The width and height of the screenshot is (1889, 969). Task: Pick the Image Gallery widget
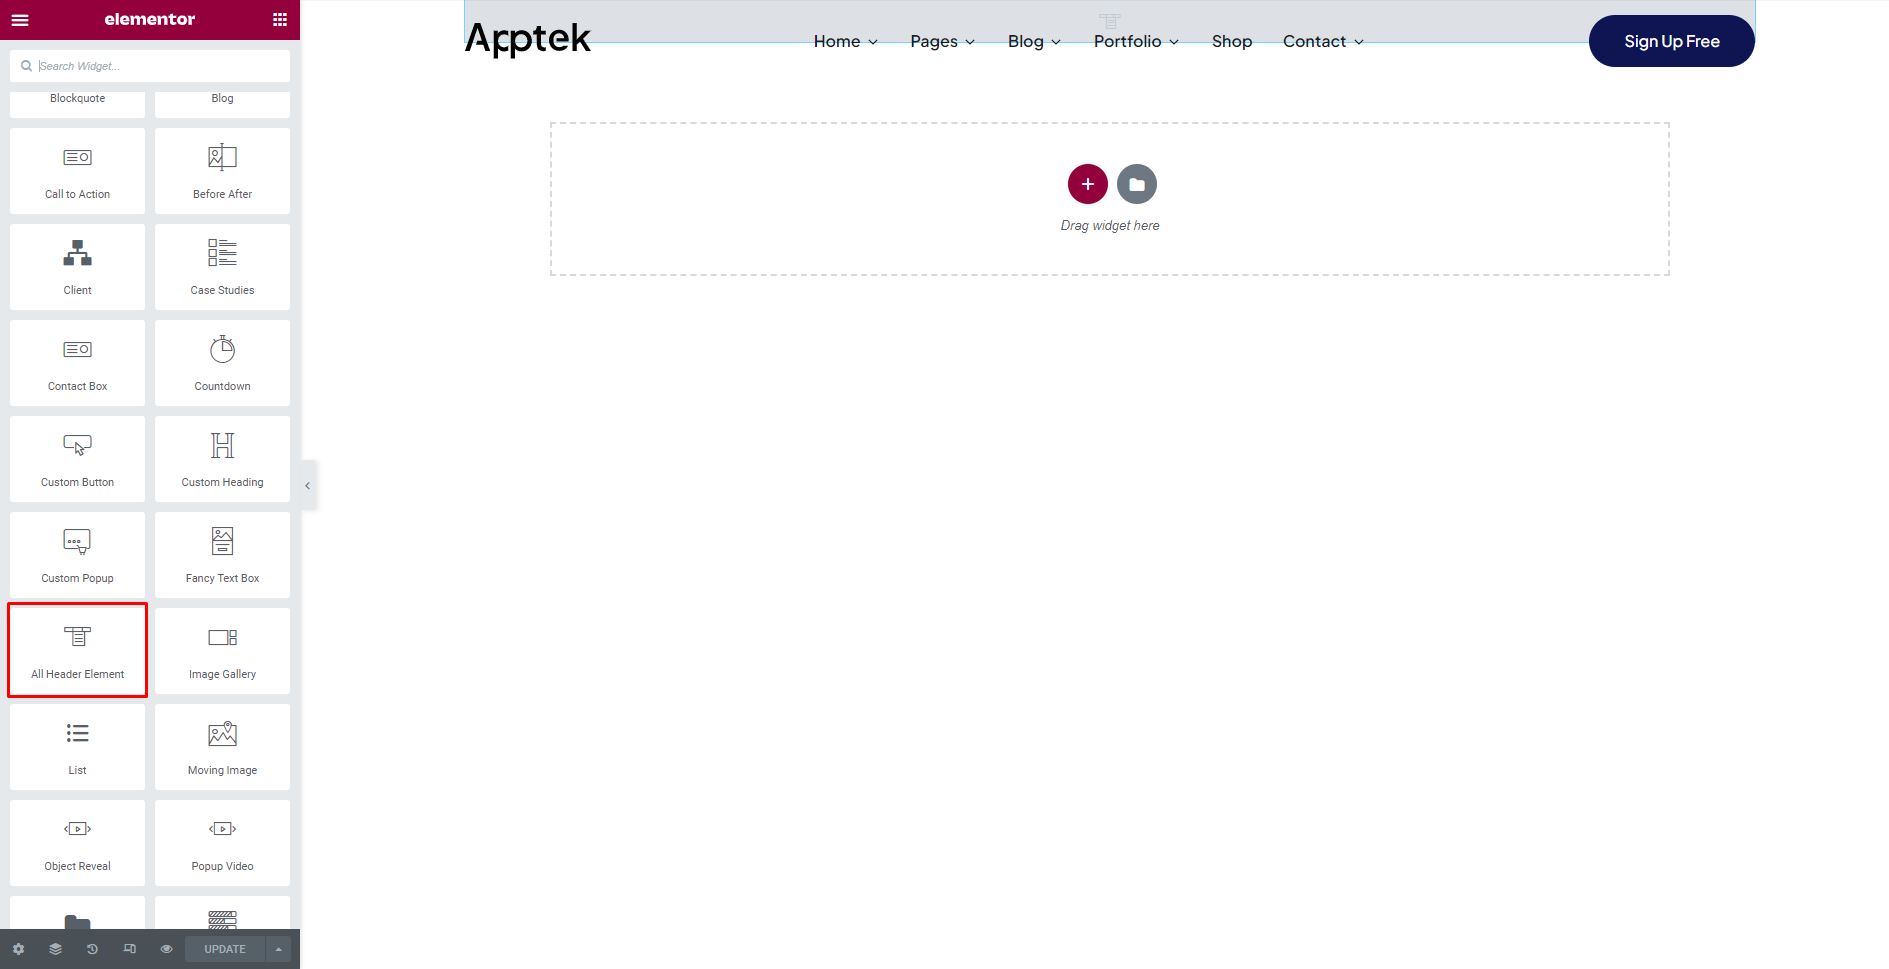[x=222, y=651]
